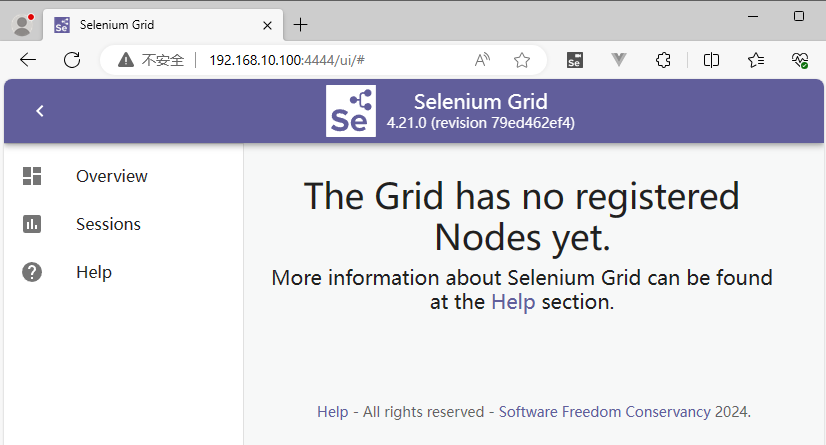
Task: Click the Sessions chart icon
Action: pyautogui.click(x=32, y=224)
